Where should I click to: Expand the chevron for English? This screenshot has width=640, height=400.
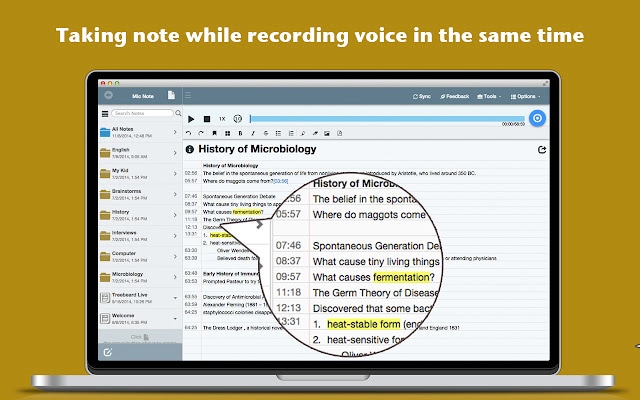(175, 153)
